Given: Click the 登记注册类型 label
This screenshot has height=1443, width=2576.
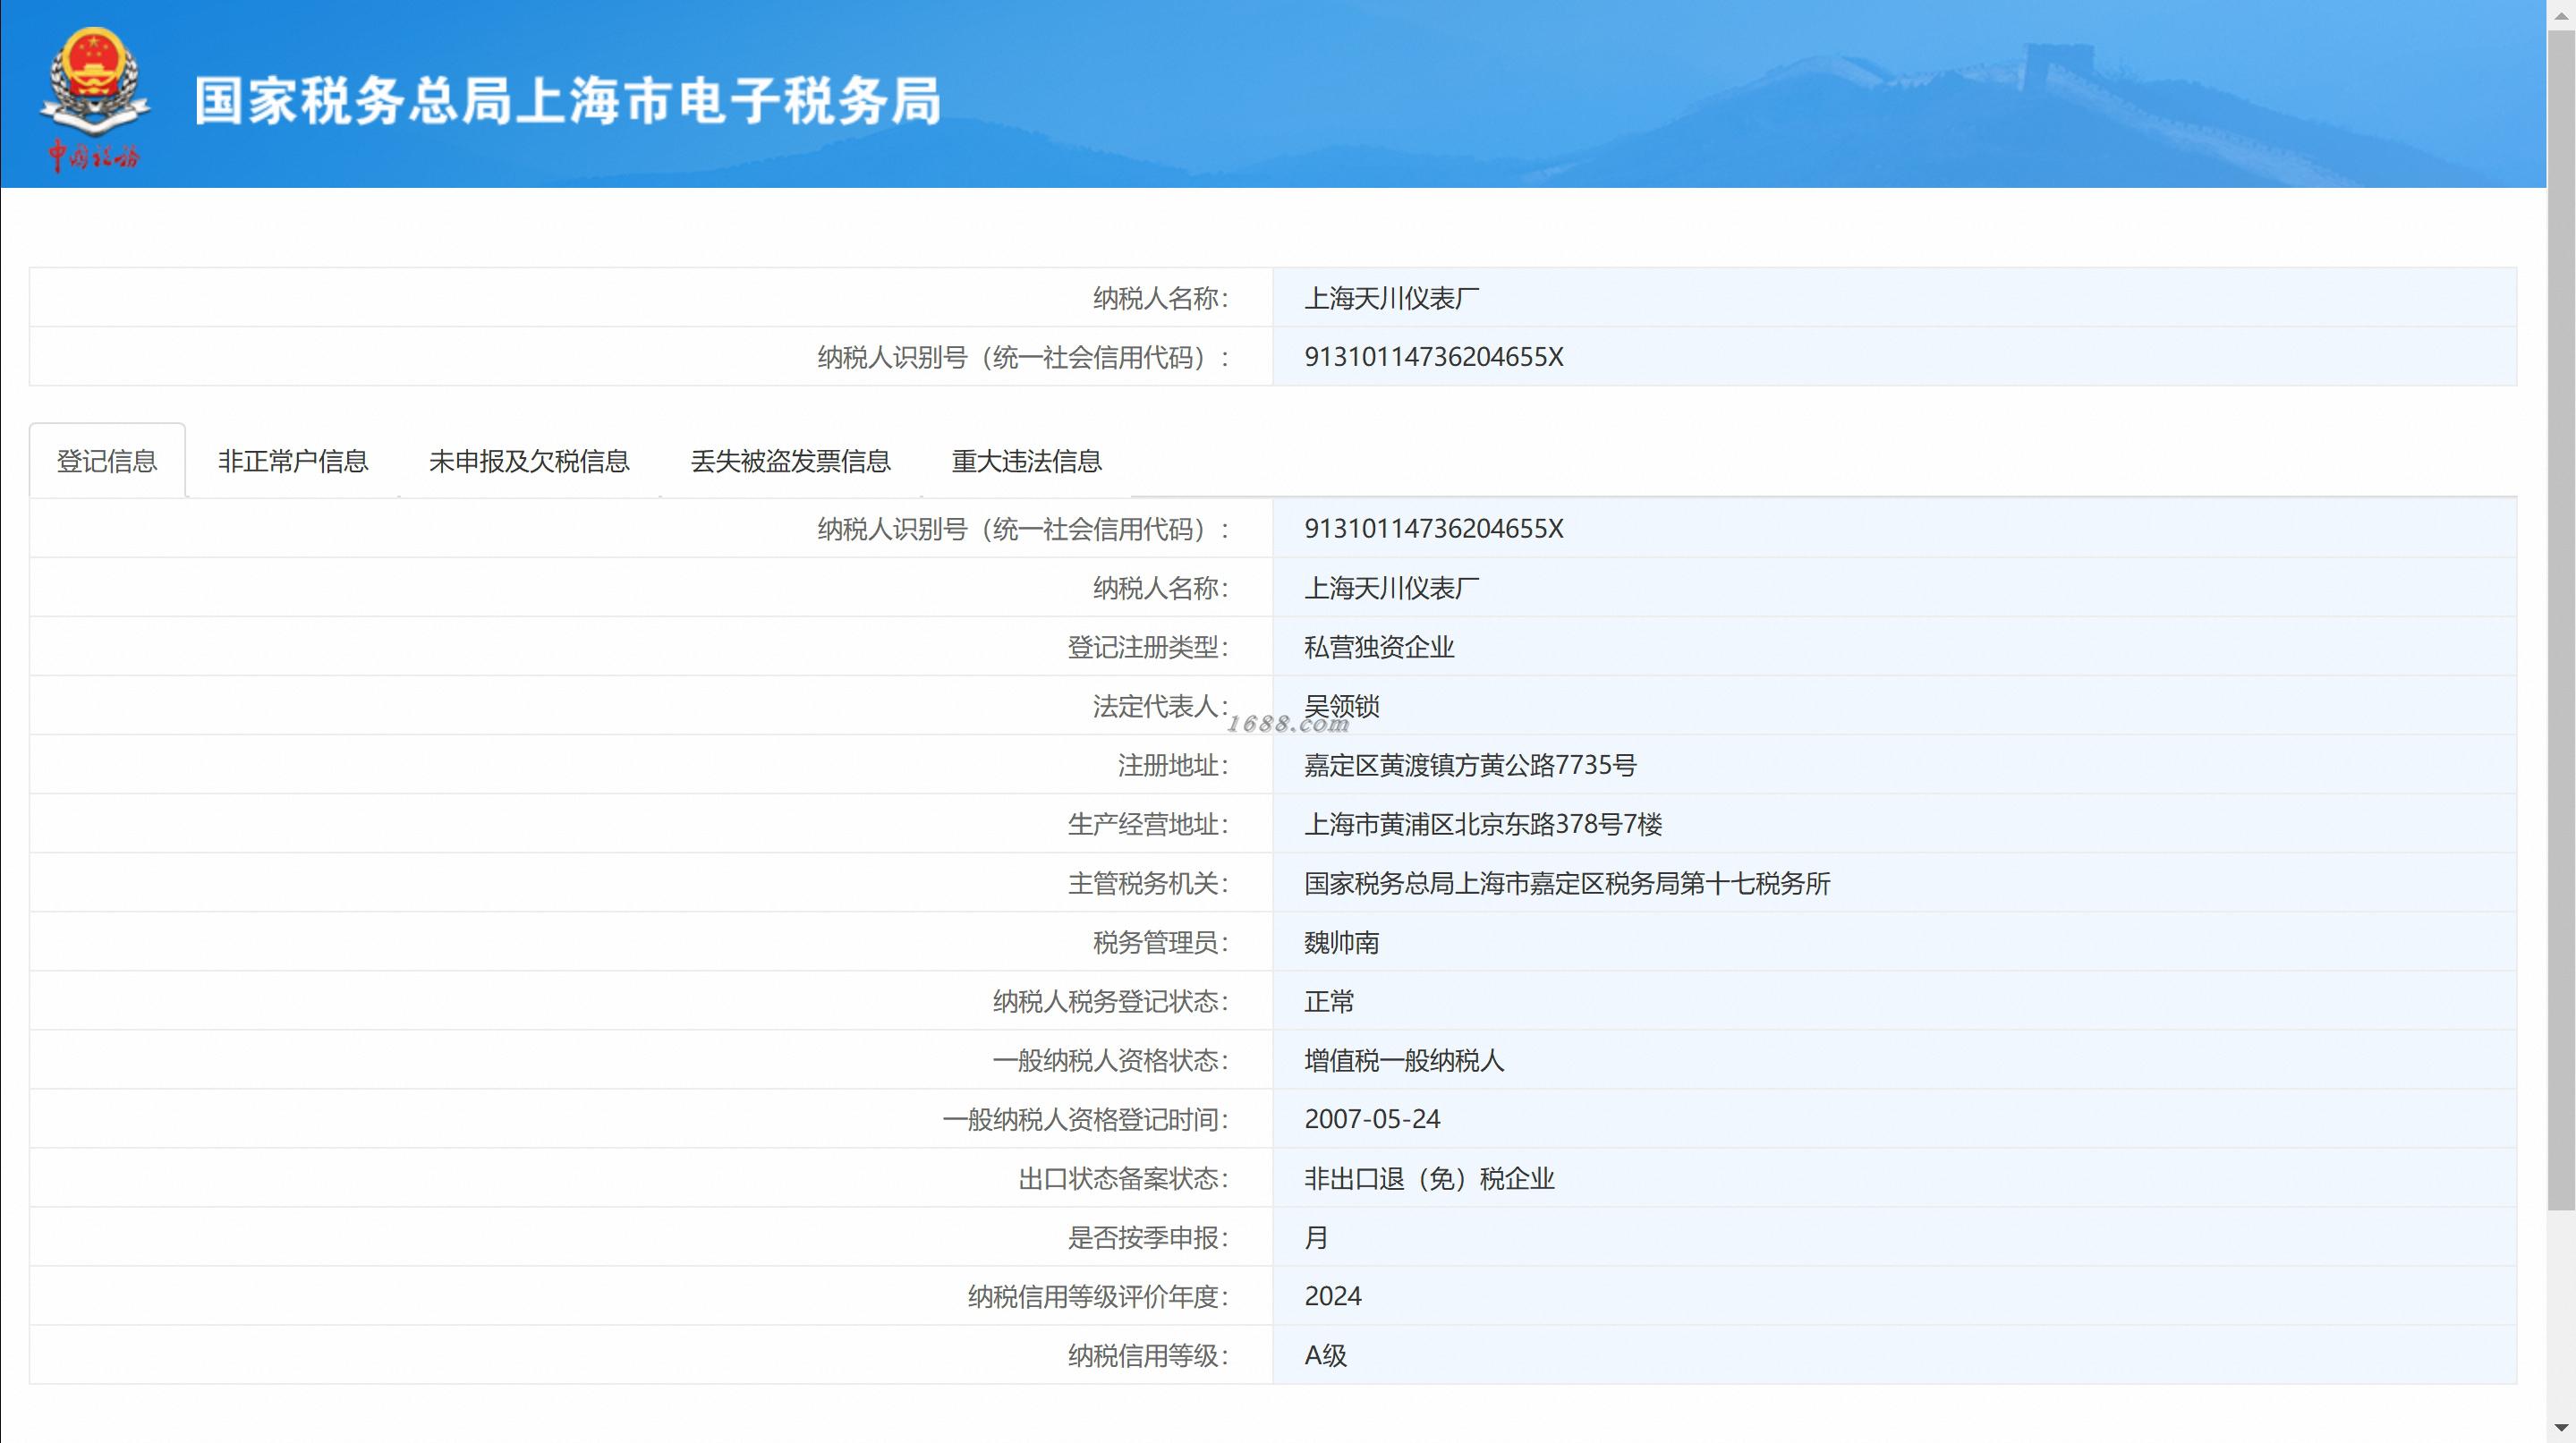Looking at the screenshot, I should [x=1147, y=647].
